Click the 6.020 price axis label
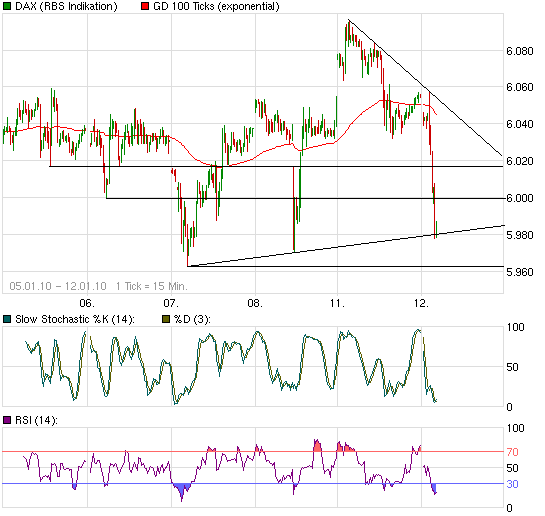The height and width of the screenshot is (516, 545). click(520, 161)
